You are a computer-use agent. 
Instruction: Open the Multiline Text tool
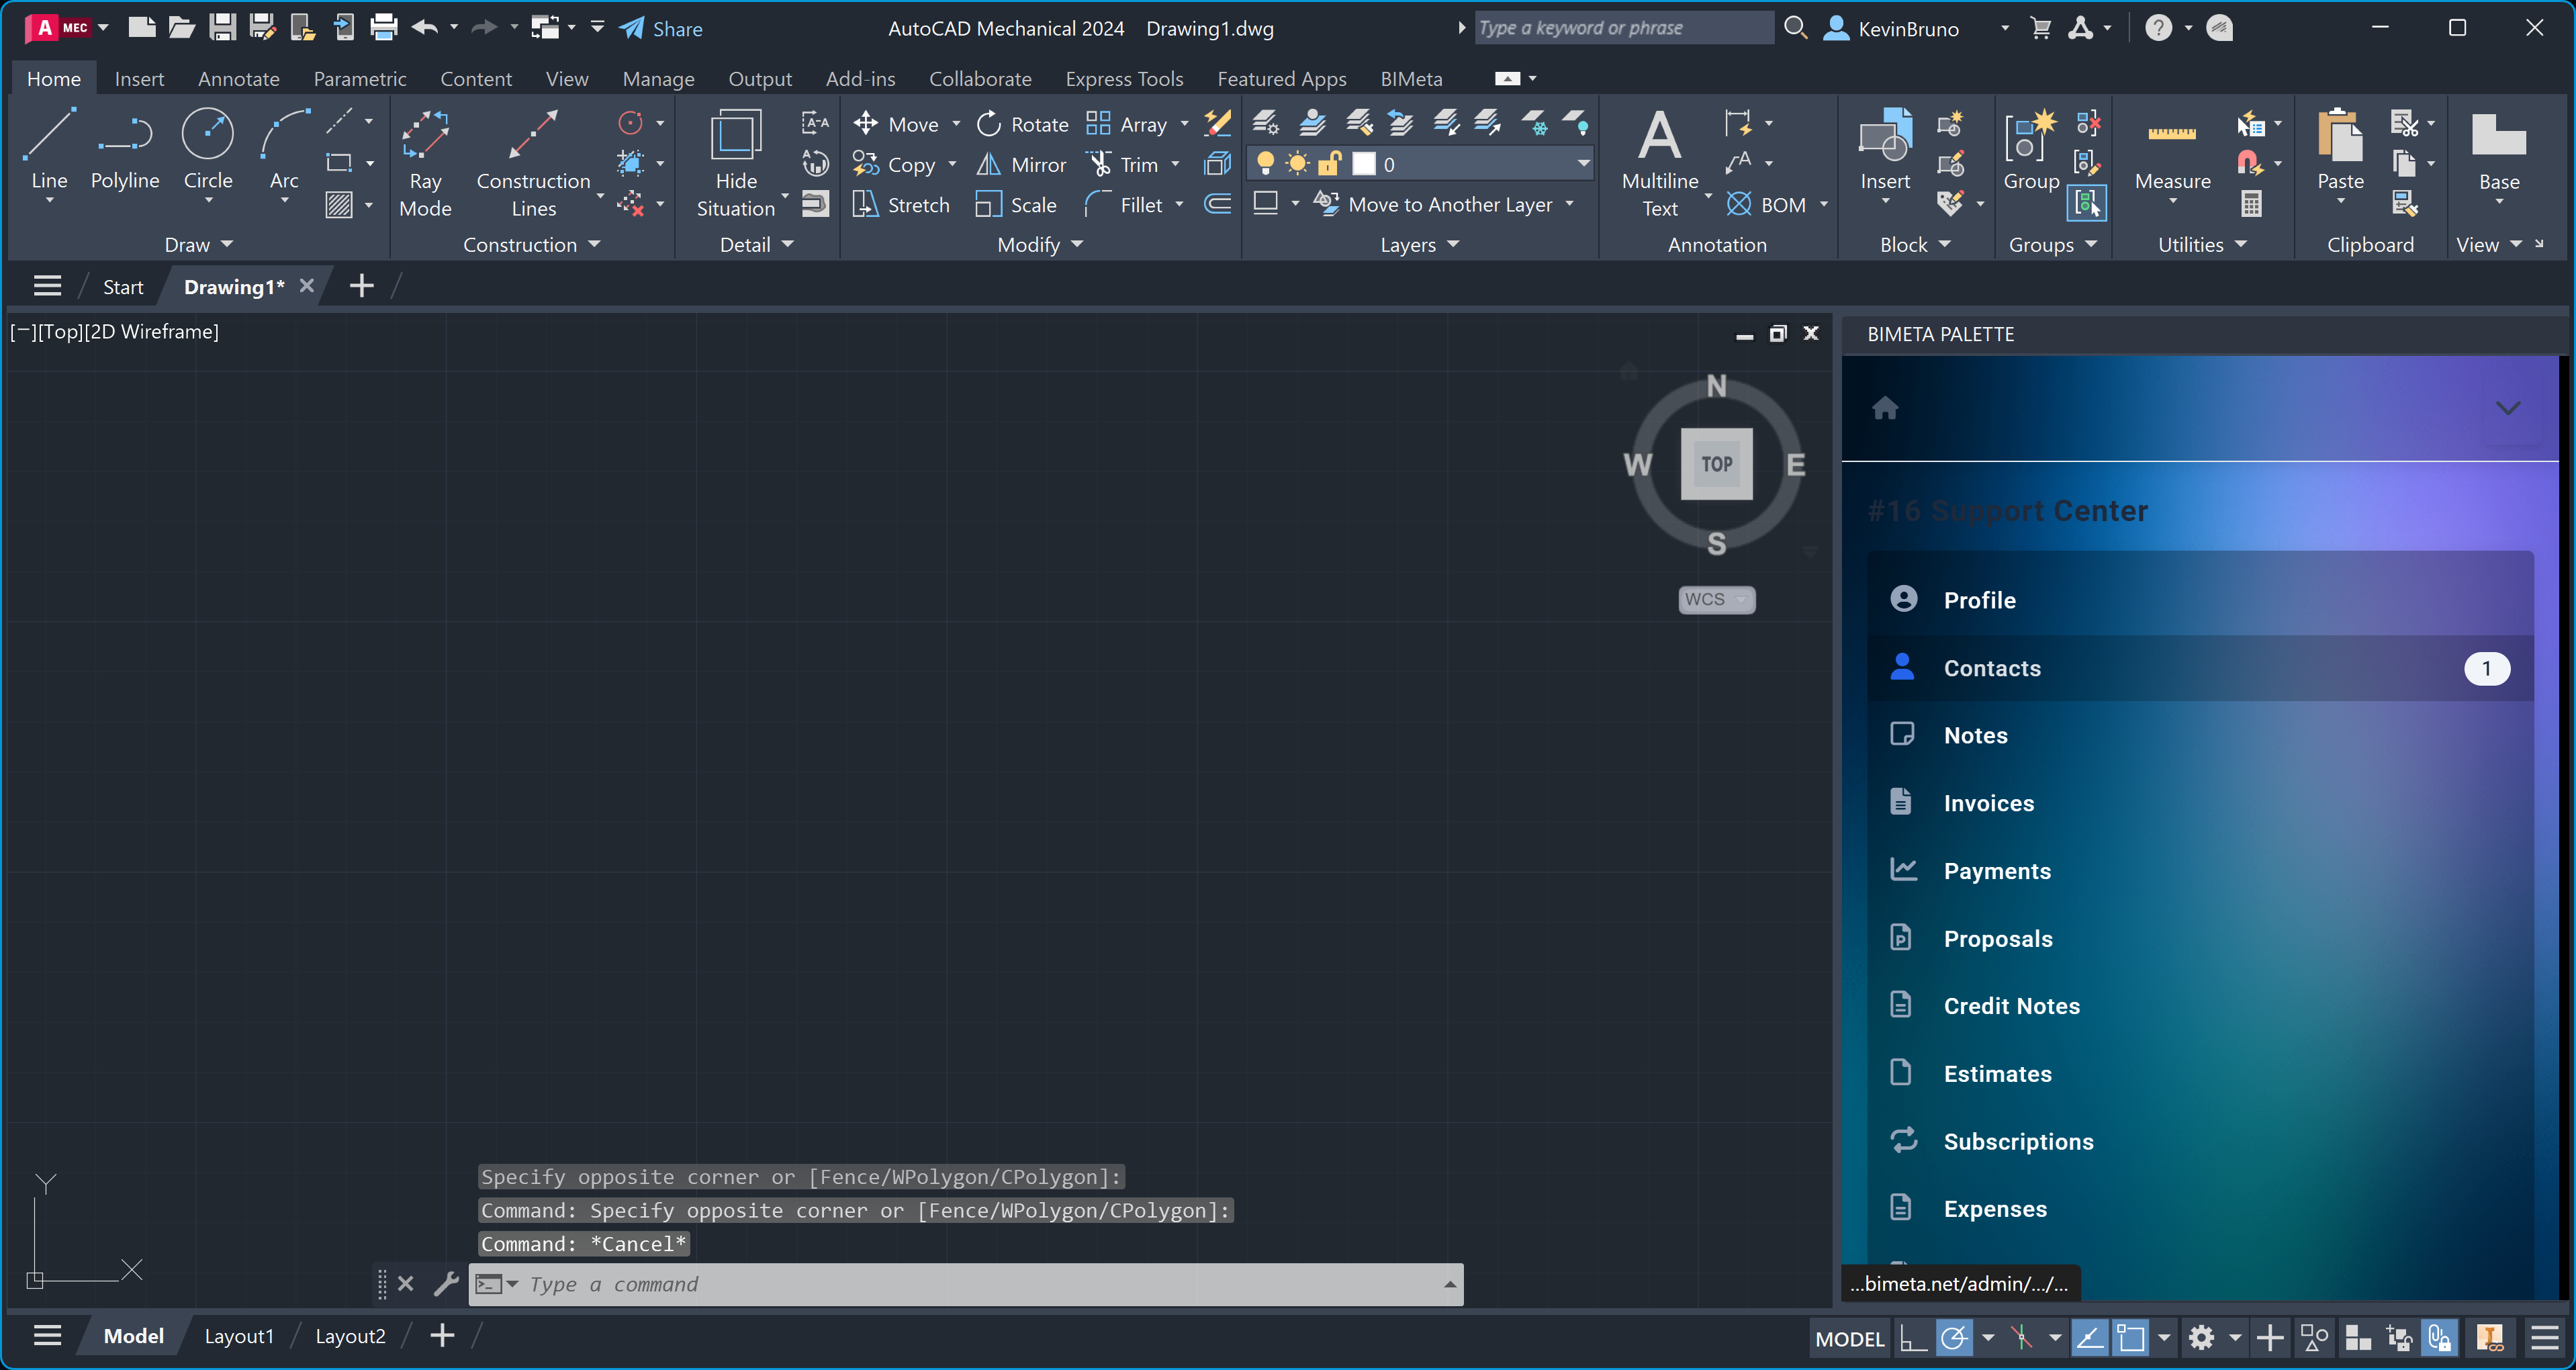[1660, 163]
